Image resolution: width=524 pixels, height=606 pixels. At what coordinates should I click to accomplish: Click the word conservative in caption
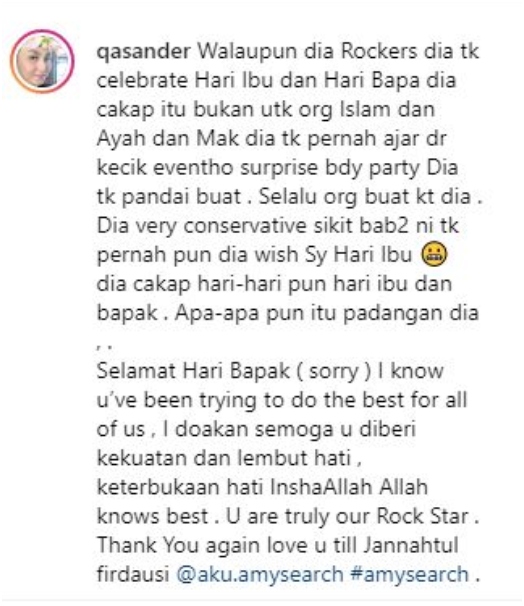click(245, 226)
